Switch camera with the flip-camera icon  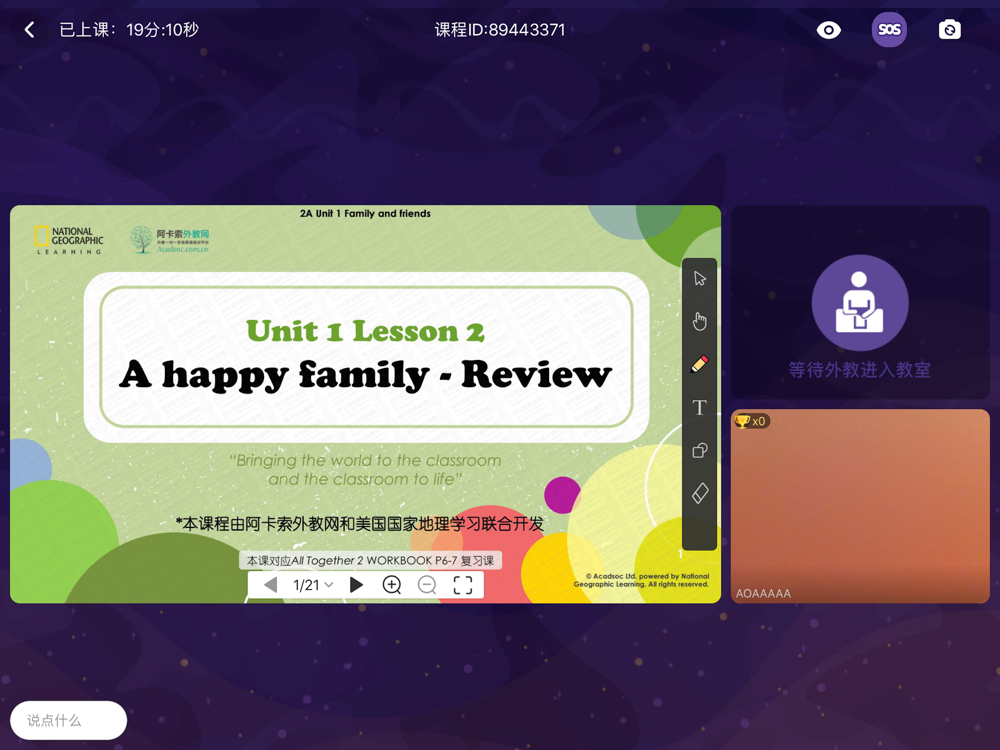pyautogui.click(x=950, y=29)
